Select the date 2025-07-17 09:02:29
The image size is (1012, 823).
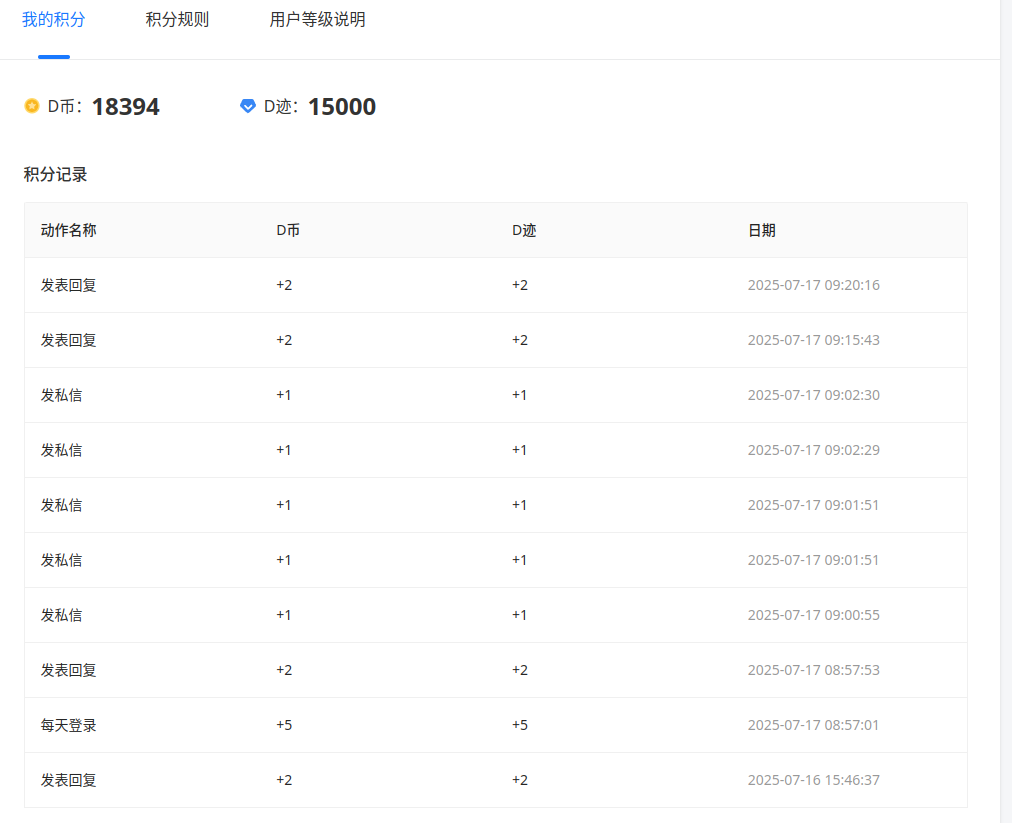[814, 450]
